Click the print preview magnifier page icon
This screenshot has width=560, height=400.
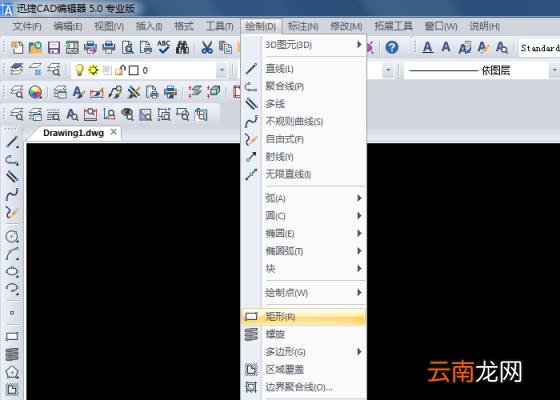[128, 47]
